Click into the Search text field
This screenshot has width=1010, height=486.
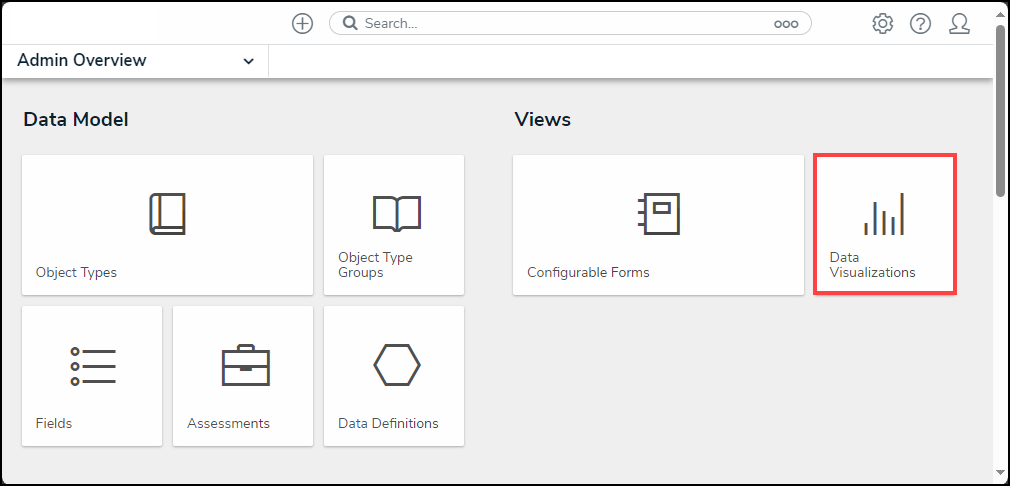click(560, 23)
